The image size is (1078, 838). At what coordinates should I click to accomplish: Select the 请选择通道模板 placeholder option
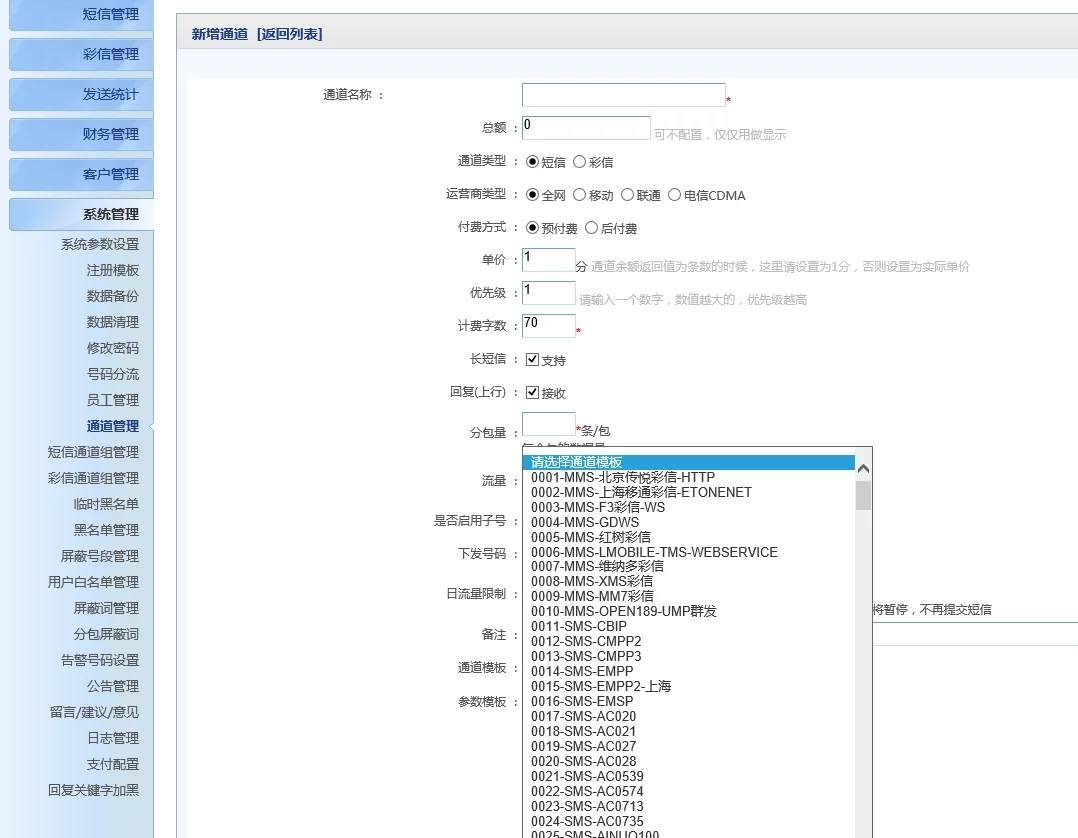pos(577,462)
